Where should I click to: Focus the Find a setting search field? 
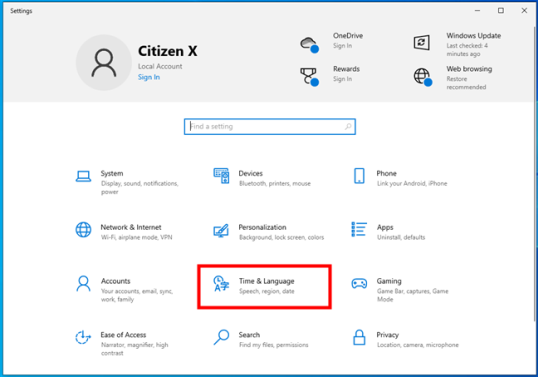click(270, 127)
